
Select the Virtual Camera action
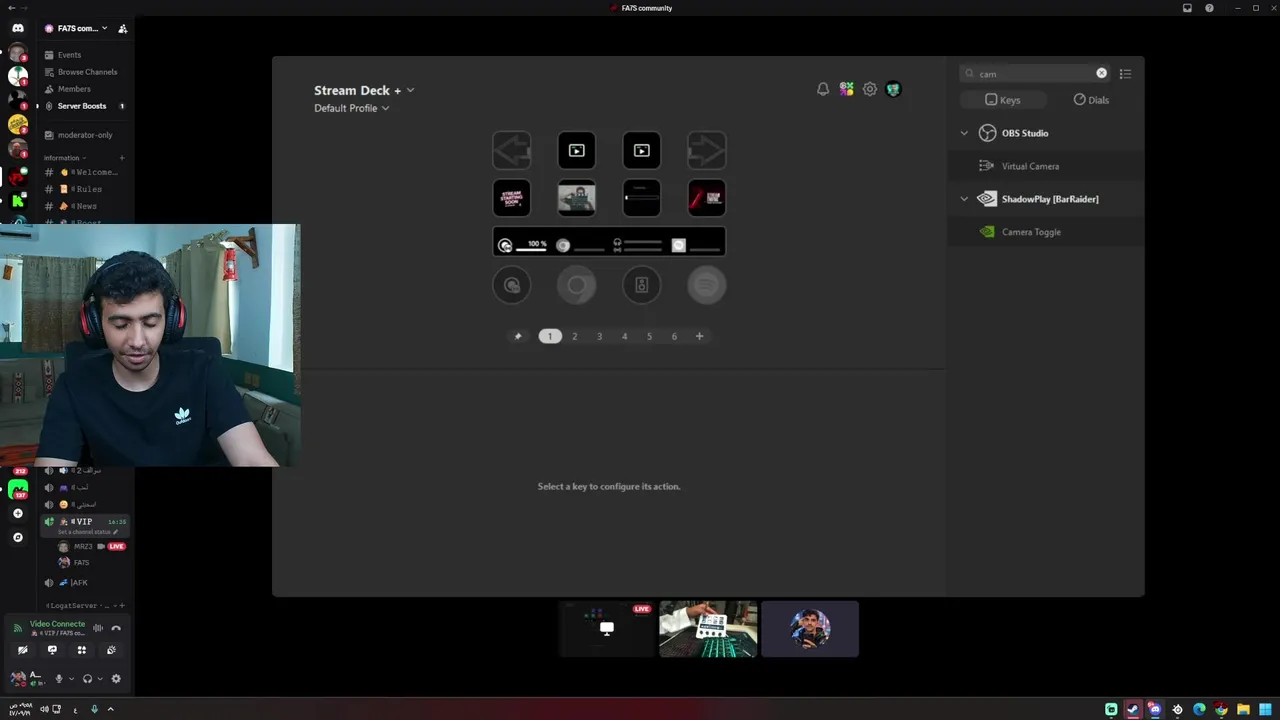(1046, 166)
